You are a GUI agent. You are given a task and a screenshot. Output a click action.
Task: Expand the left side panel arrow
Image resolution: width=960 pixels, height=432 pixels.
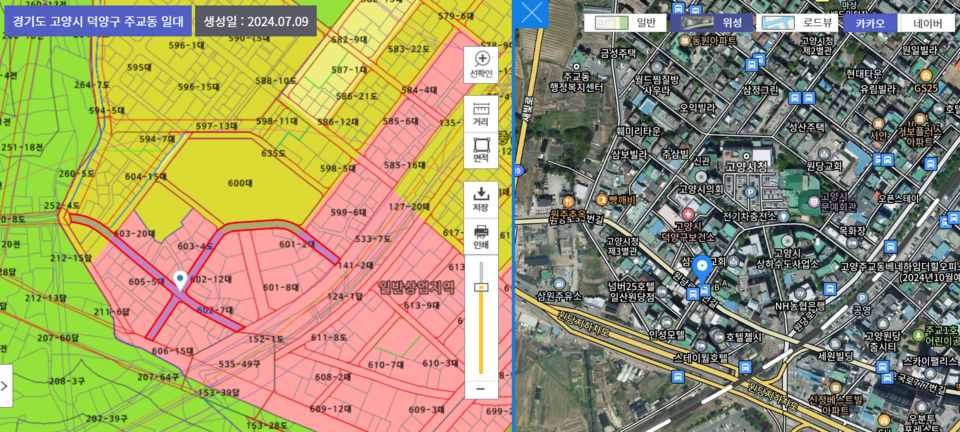(x=6, y=386)
